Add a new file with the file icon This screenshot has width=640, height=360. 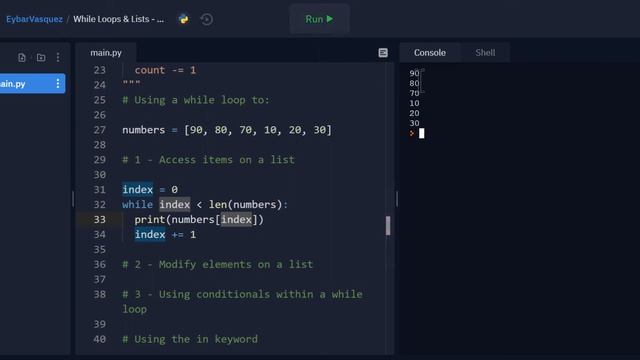[22, 58]
